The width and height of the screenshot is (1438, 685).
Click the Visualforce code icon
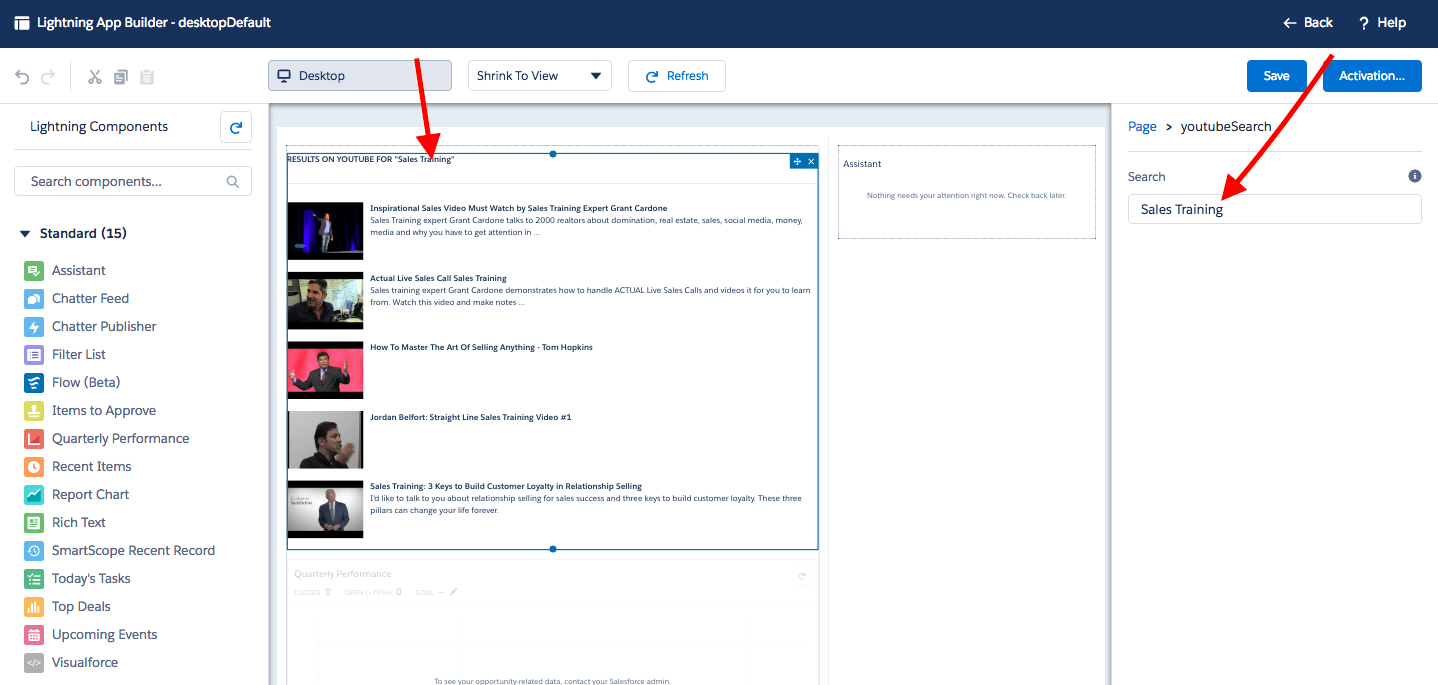34,662
